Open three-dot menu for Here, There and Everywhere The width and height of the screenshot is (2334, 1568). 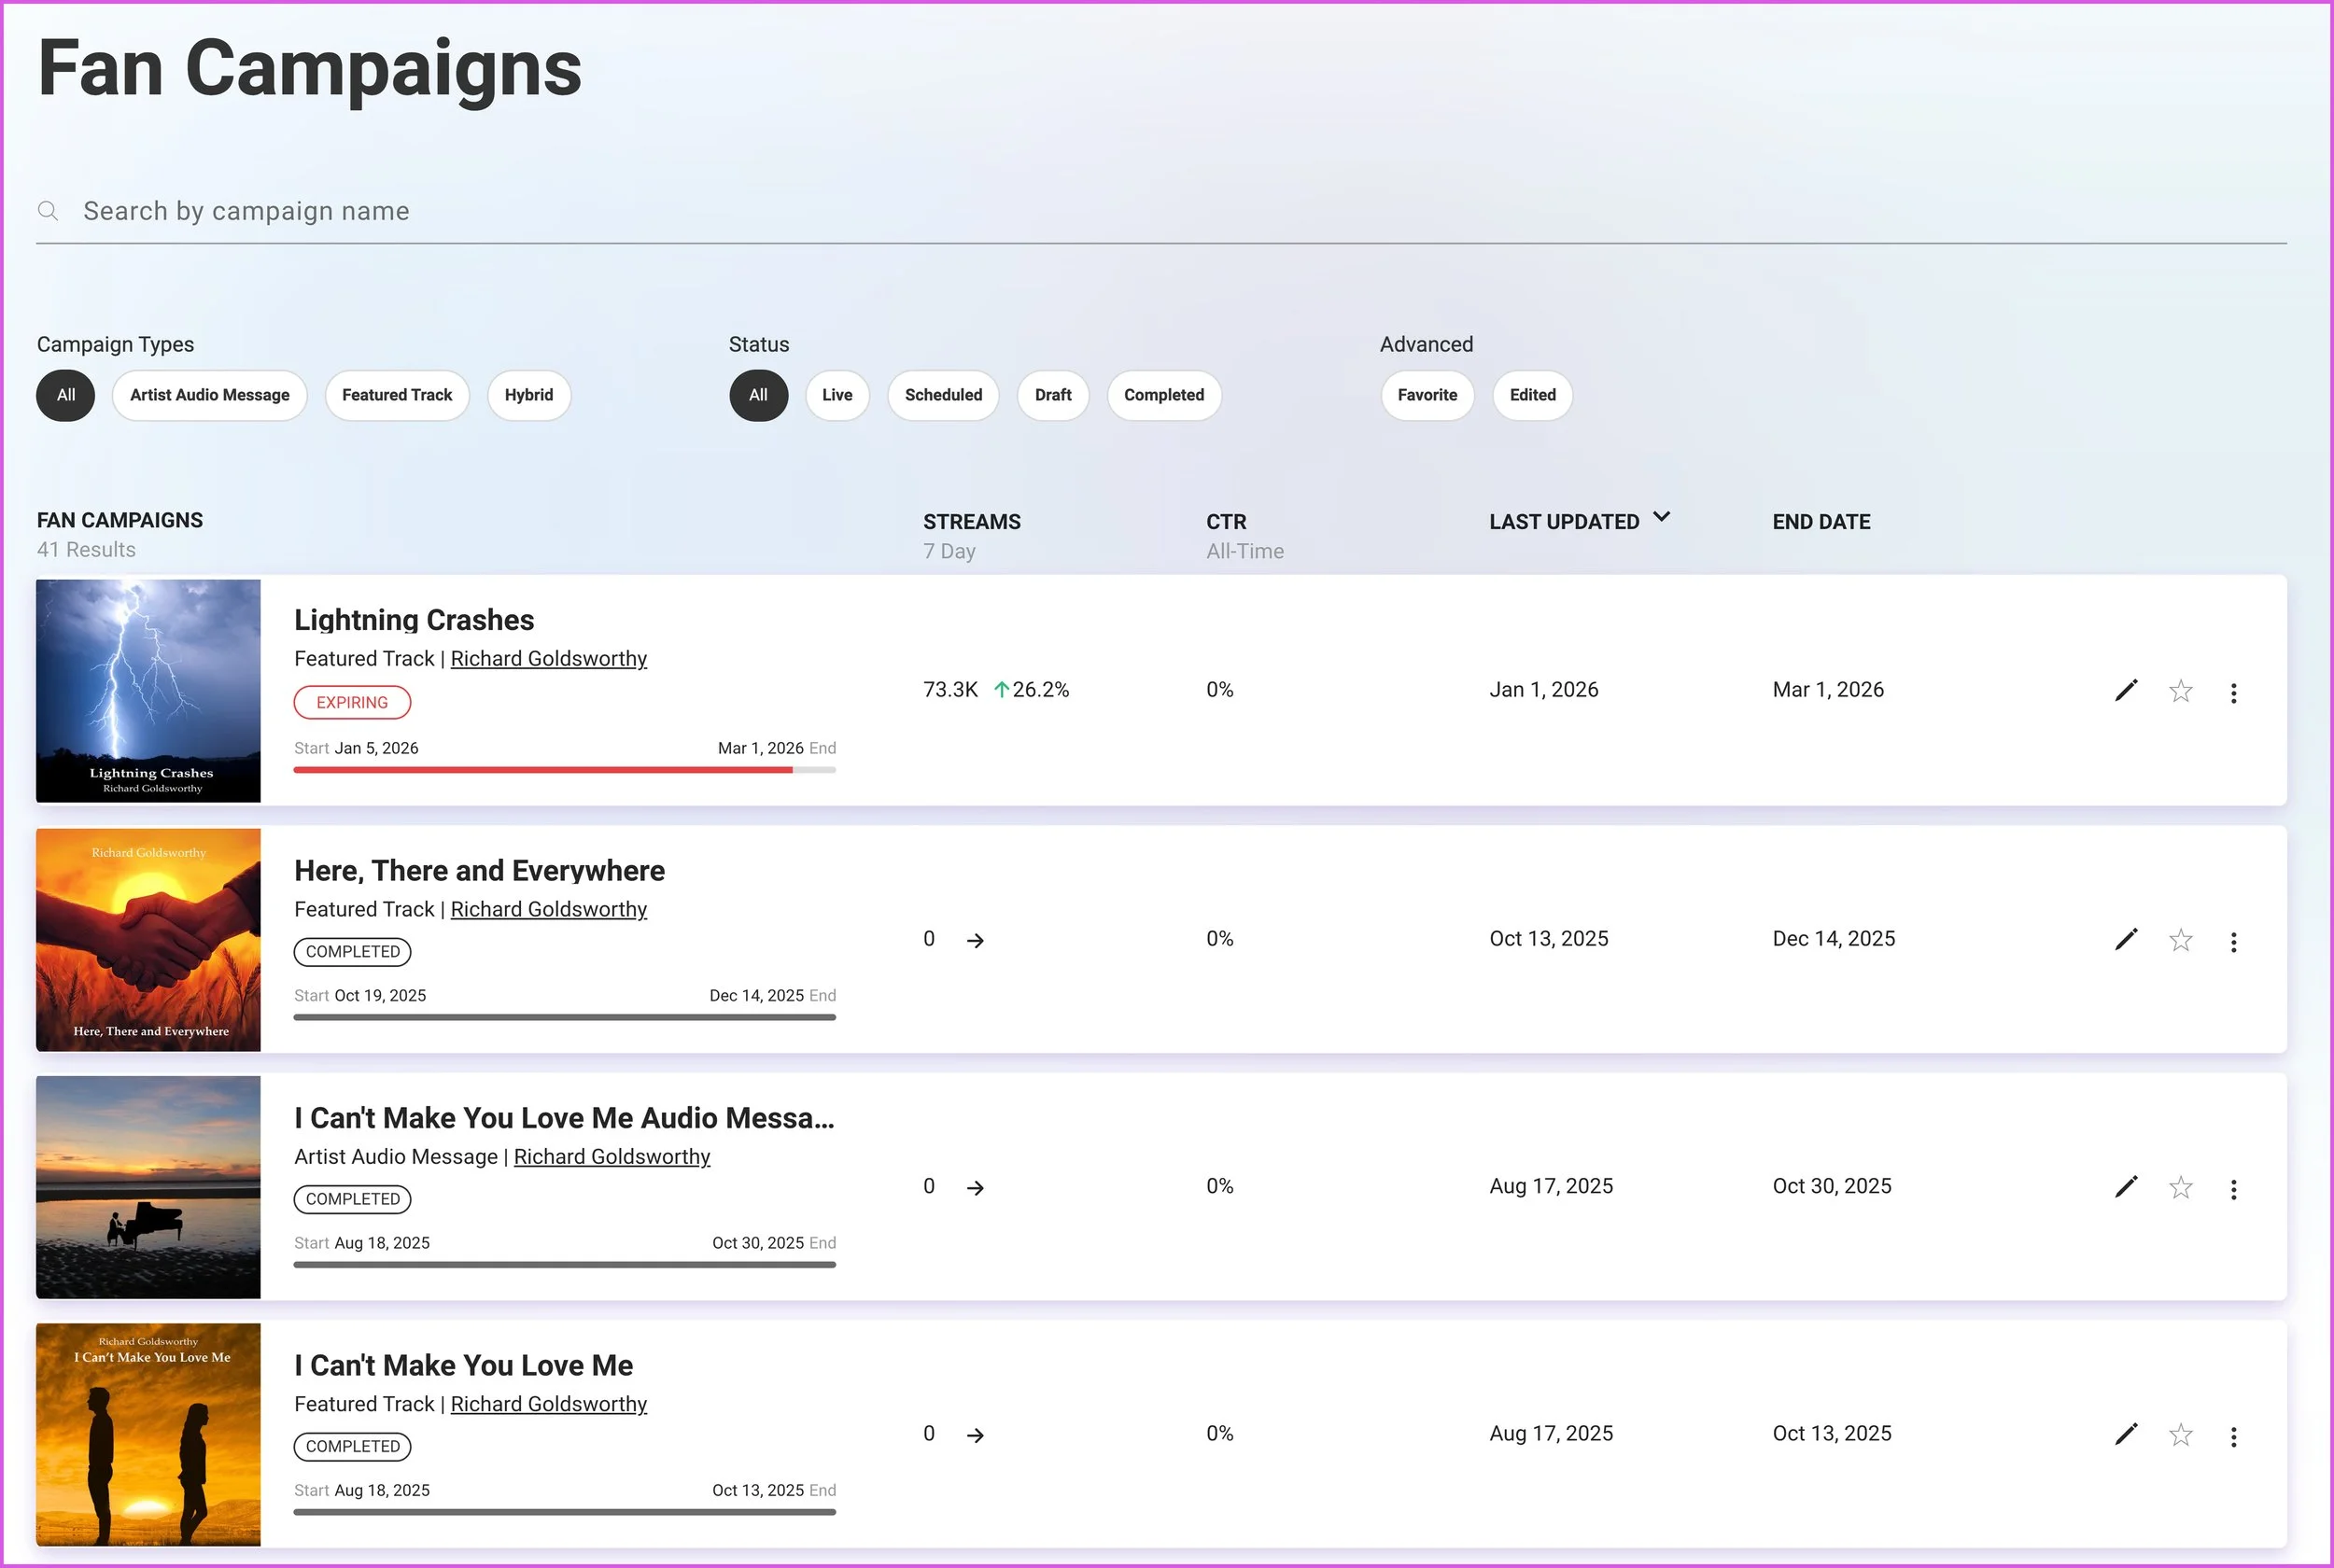pyautogui.click(x=2233, y=942)
